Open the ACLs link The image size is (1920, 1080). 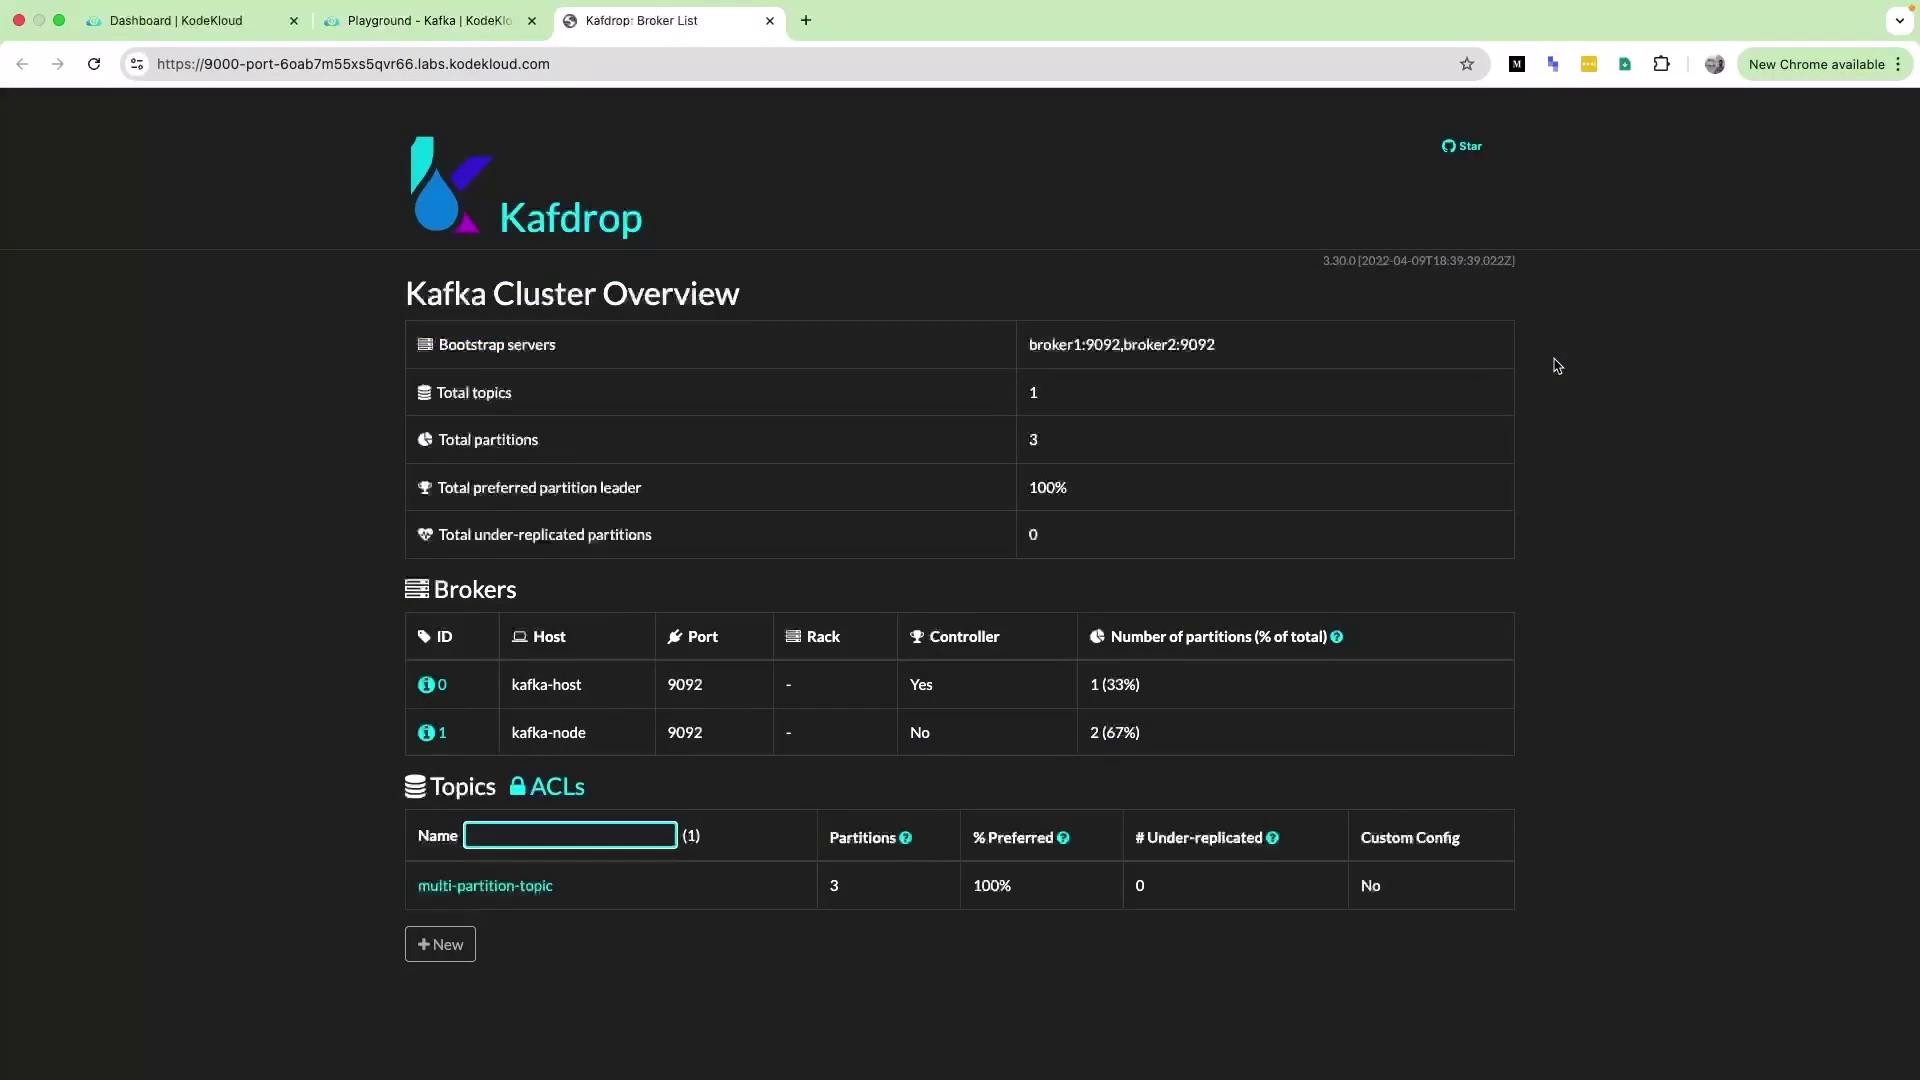point(547,787)
